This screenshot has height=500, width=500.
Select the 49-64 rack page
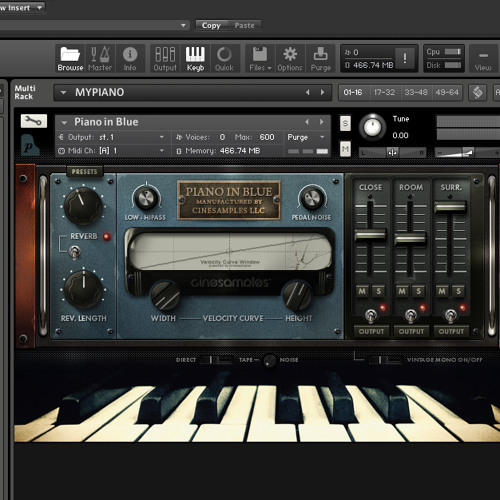click(447, 92)
